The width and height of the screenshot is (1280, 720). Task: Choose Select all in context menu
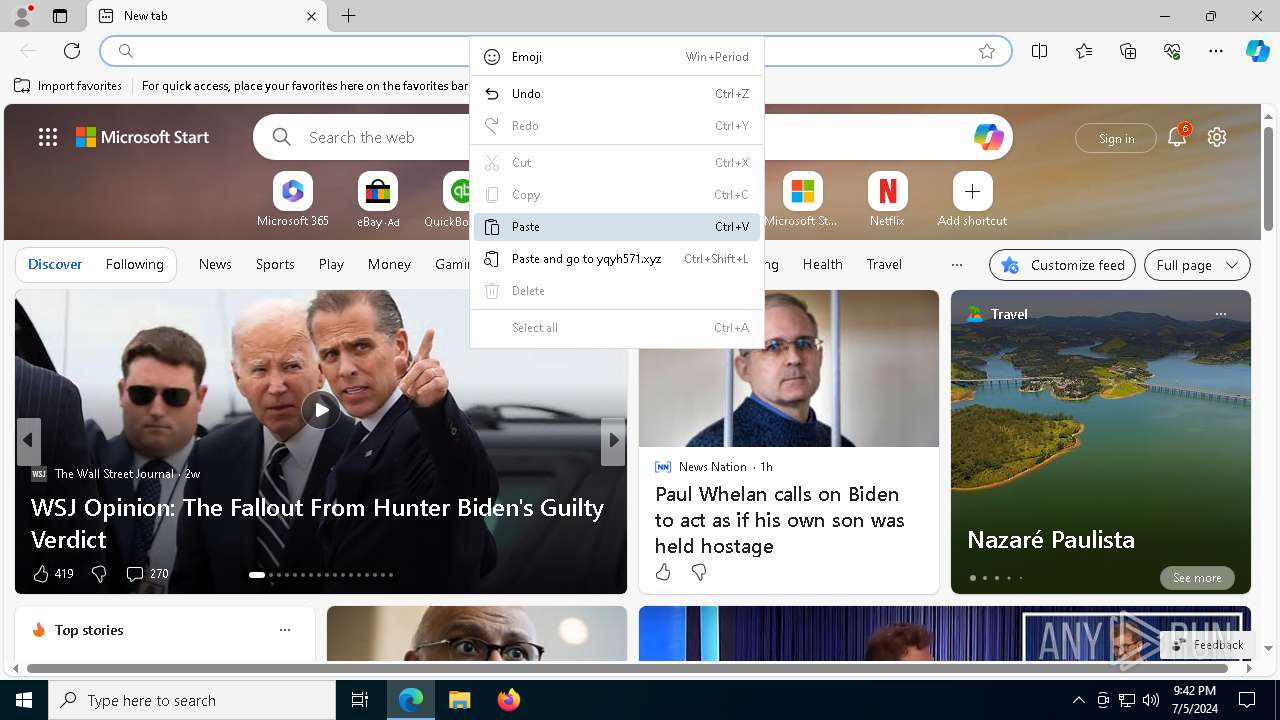pos(617,328)
